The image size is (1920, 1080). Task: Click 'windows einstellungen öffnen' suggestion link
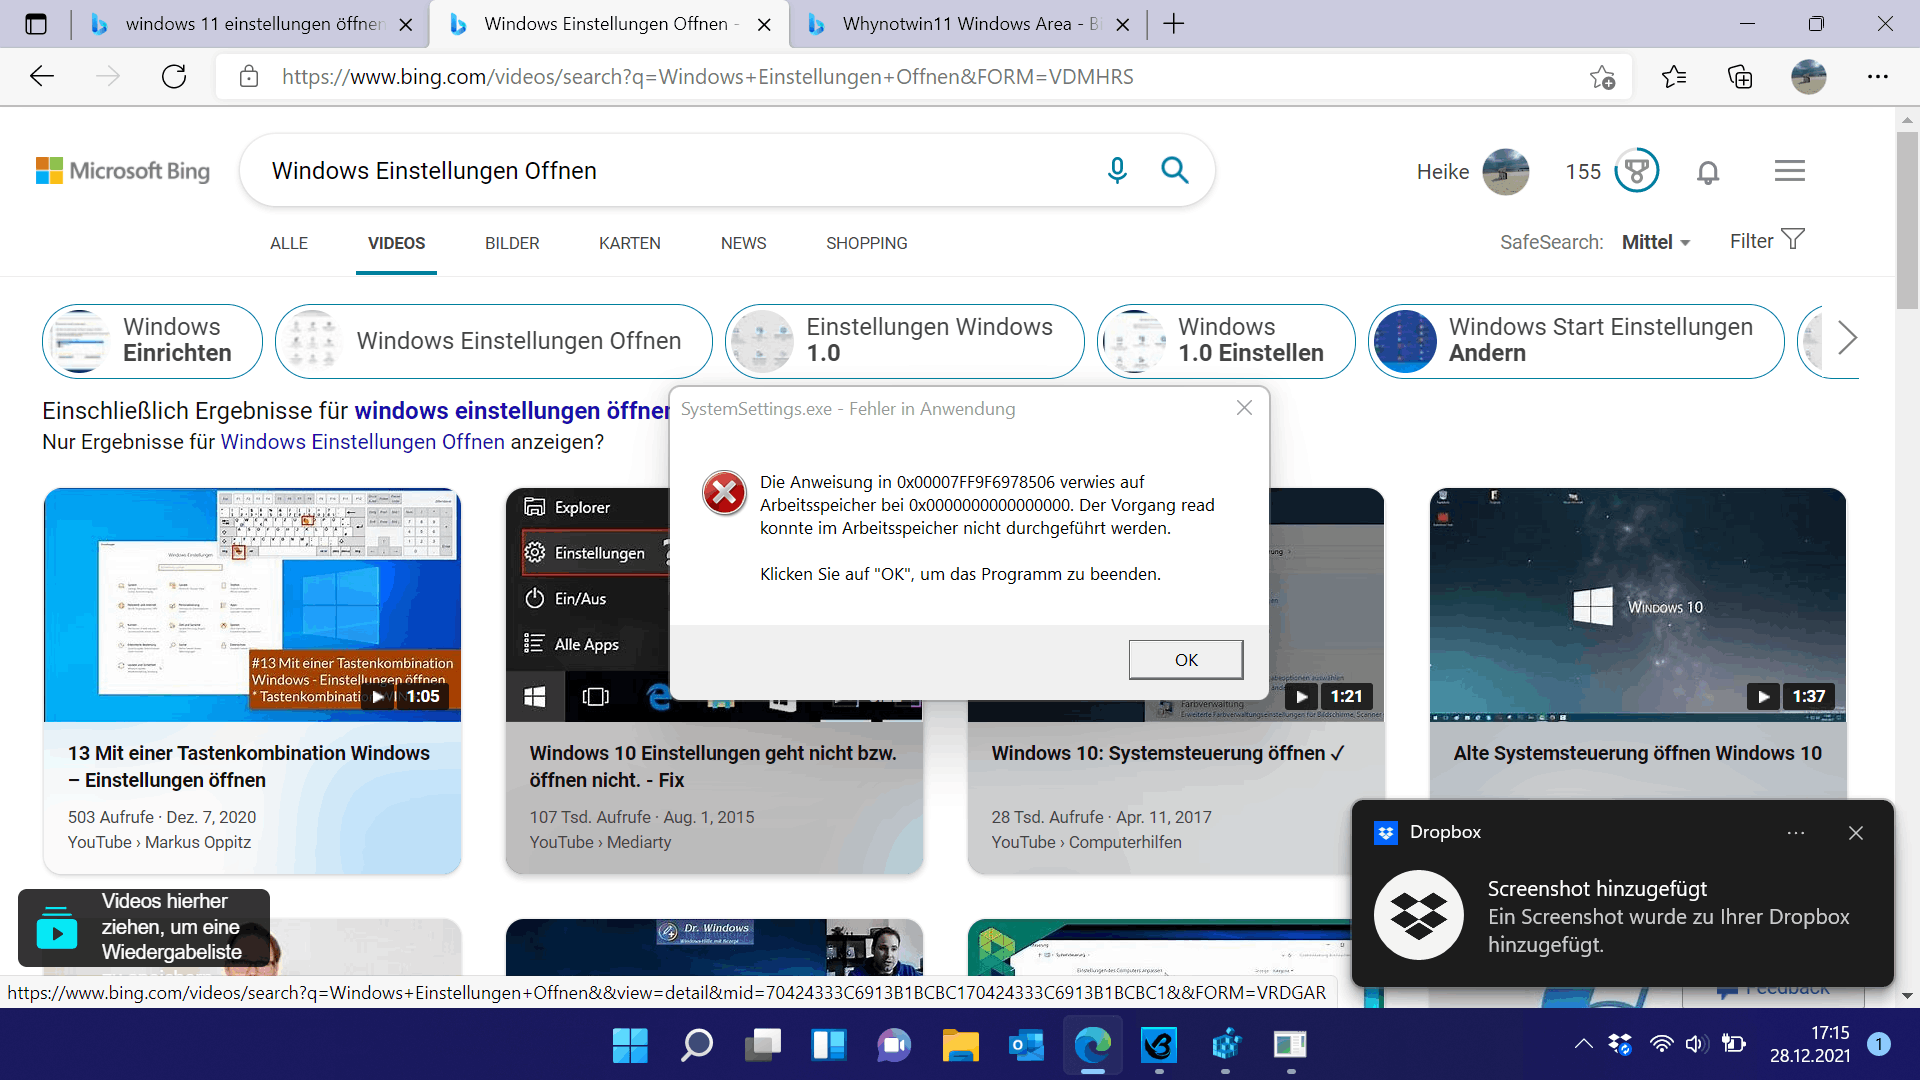click(x=512, y=411)
